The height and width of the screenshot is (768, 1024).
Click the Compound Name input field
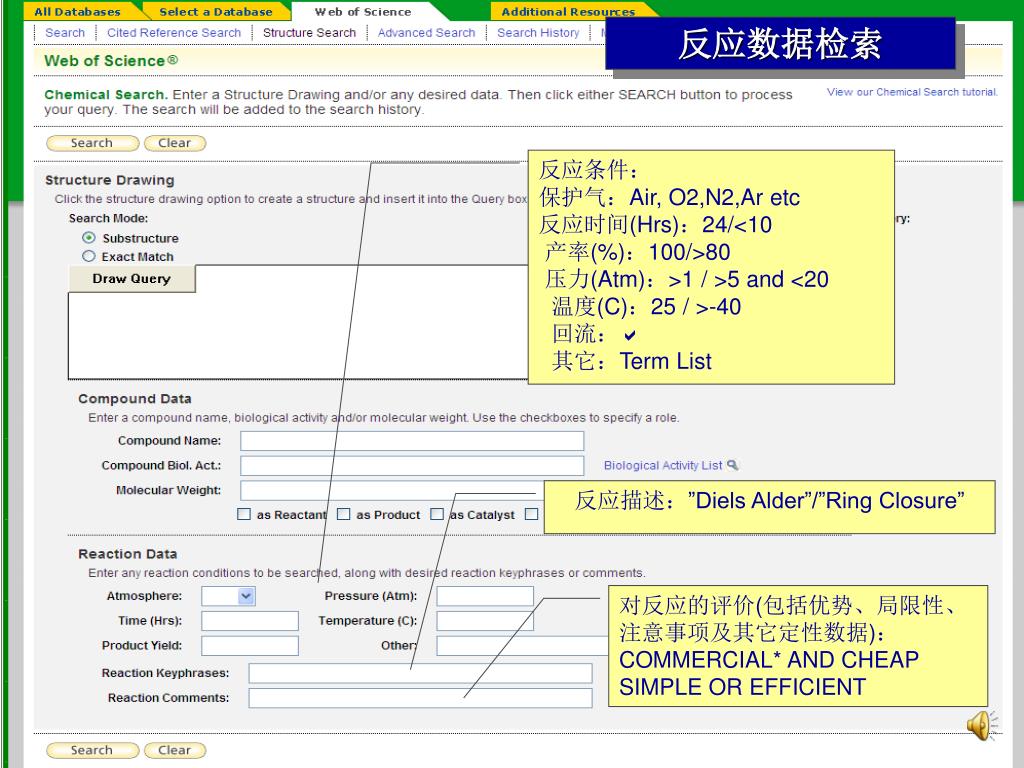(412, 441)
